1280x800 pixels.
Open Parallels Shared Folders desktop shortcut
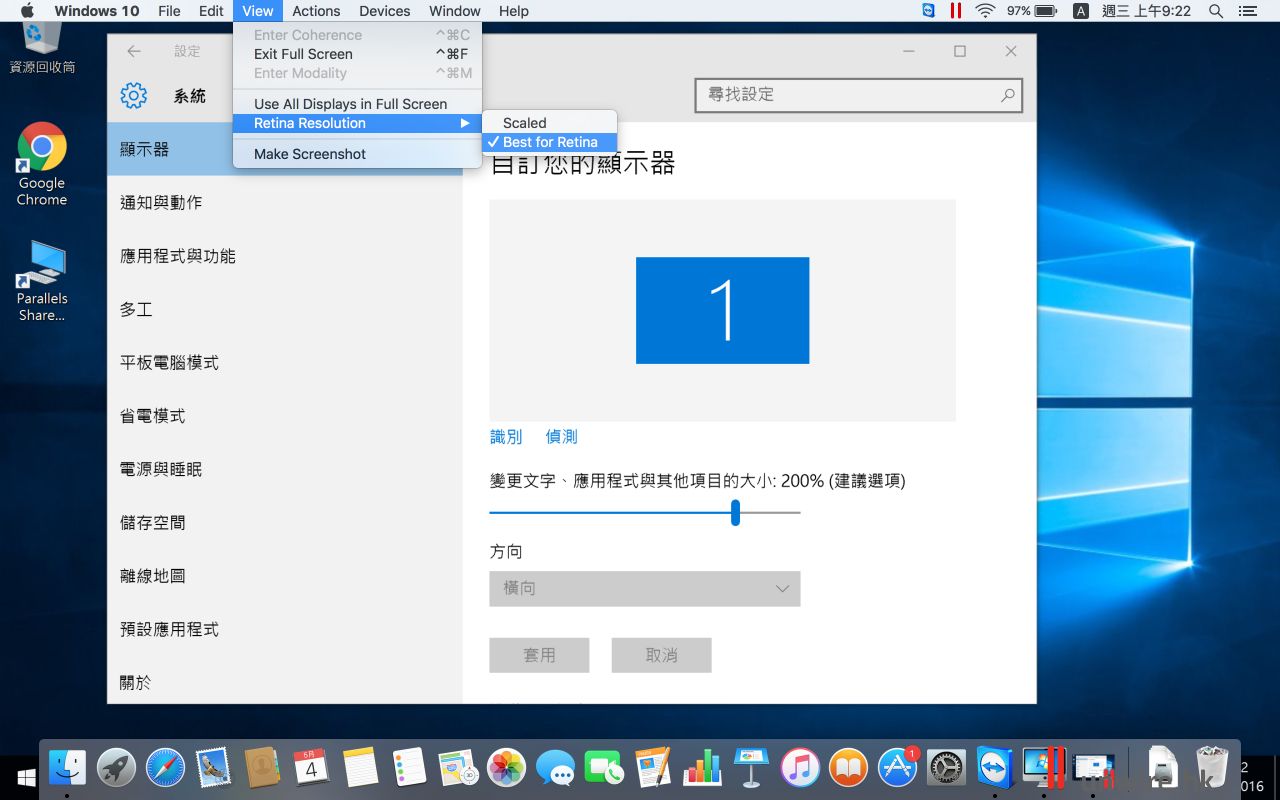[x=42, y=281]
